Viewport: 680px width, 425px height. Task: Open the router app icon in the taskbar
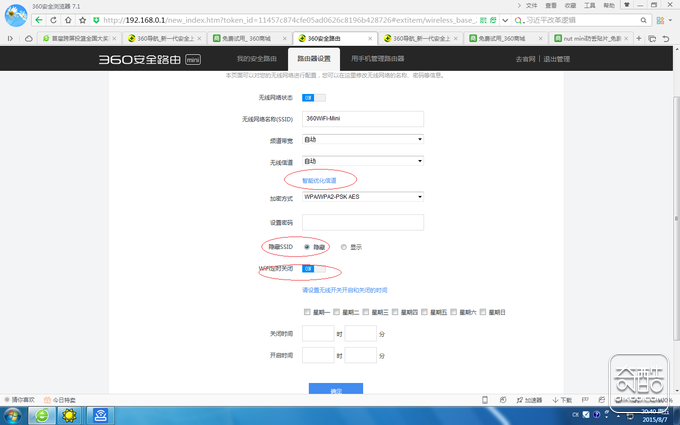click(x=100, y=415)
